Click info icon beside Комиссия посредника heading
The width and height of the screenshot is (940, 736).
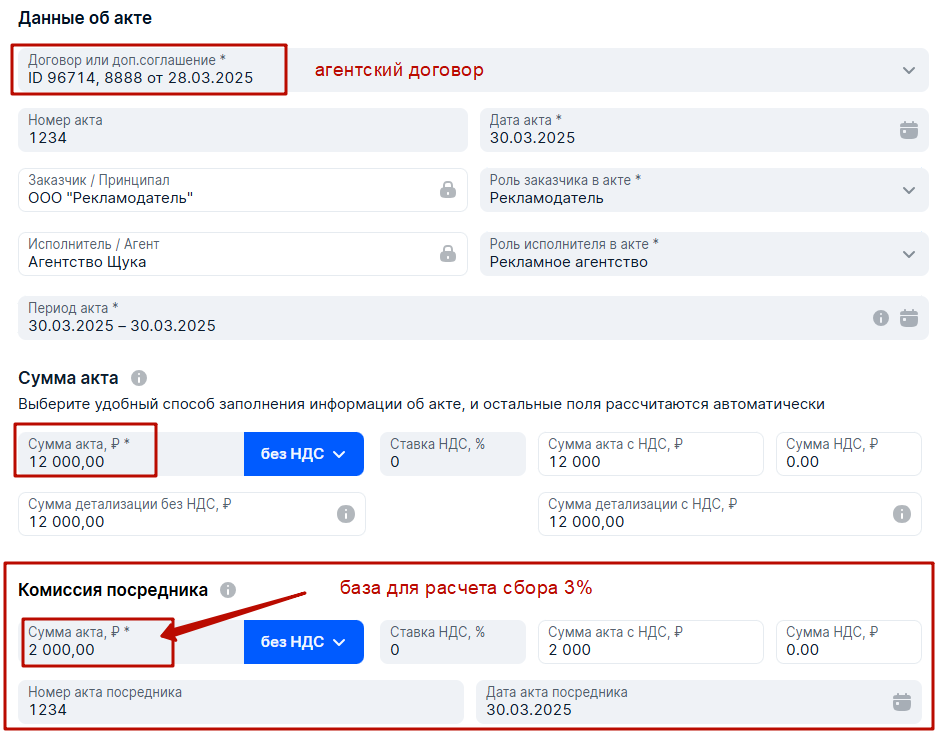(x=227, y=590)
